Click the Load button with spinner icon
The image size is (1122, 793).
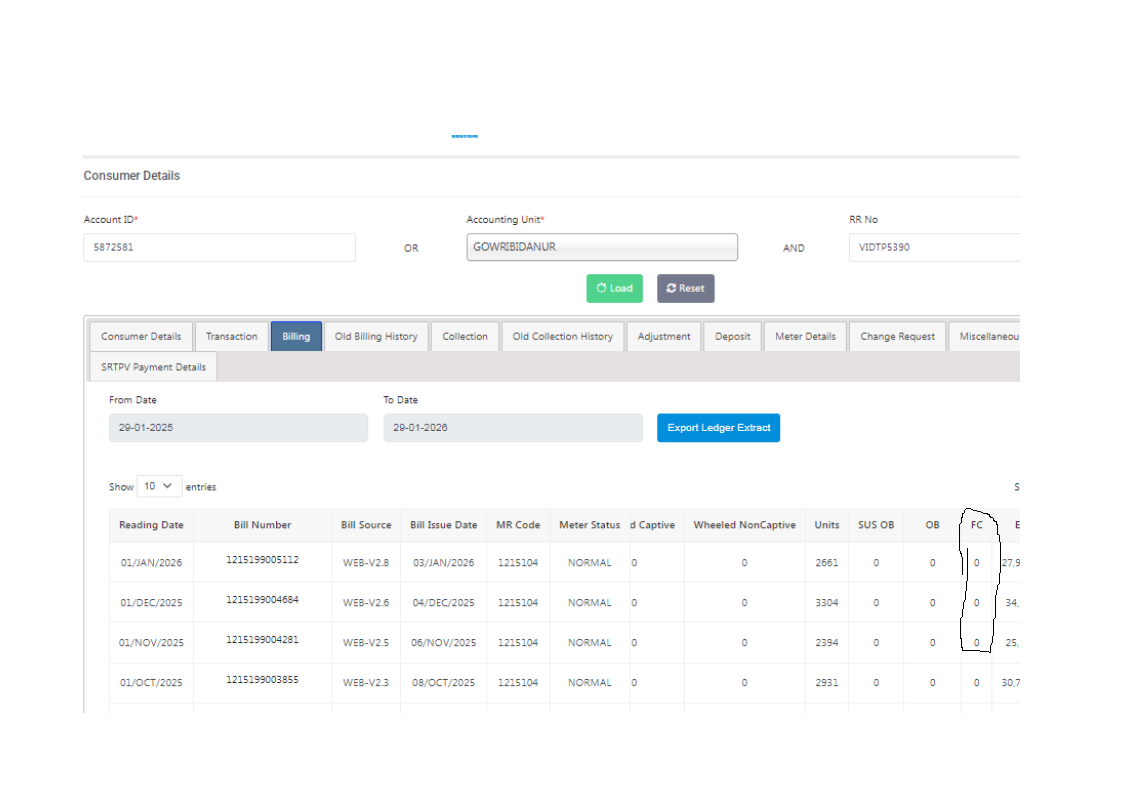[x=614, y=288]
